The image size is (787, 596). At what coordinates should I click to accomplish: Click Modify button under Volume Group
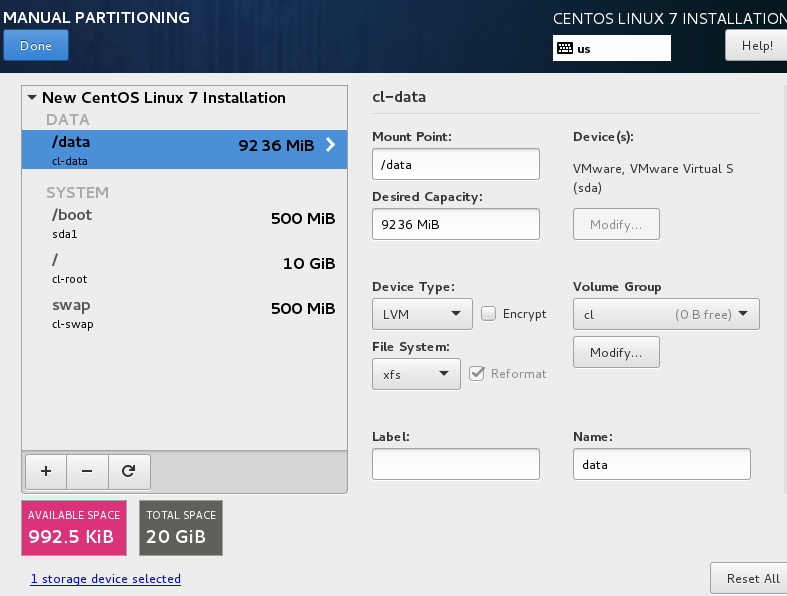pyautogui.click(x=616, y=352)
